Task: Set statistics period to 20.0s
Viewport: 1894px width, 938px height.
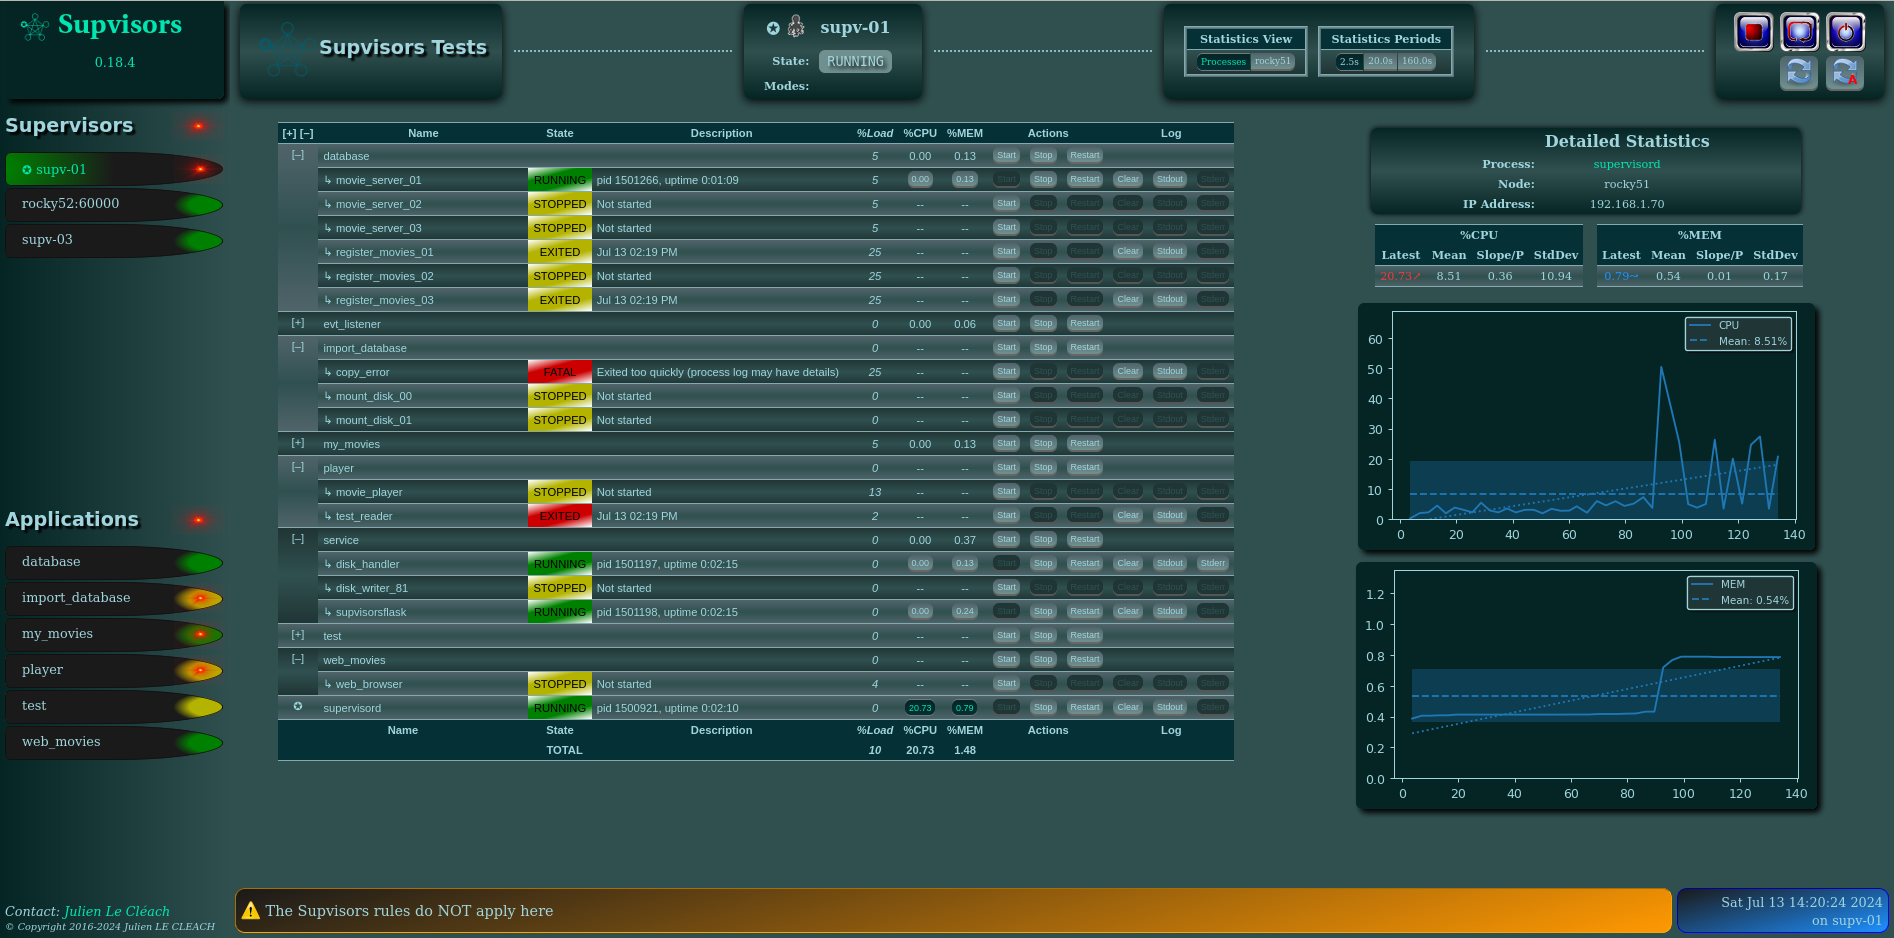Action: click(x=1380, y=62)
